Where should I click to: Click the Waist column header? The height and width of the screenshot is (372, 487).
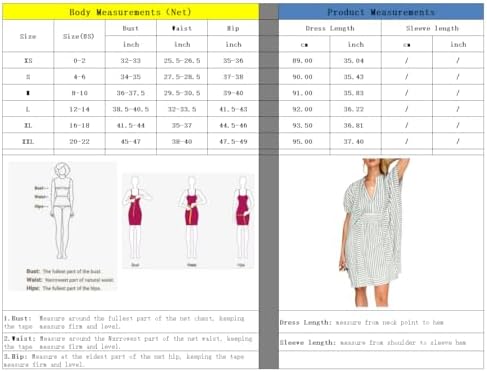tap(182, 28)
